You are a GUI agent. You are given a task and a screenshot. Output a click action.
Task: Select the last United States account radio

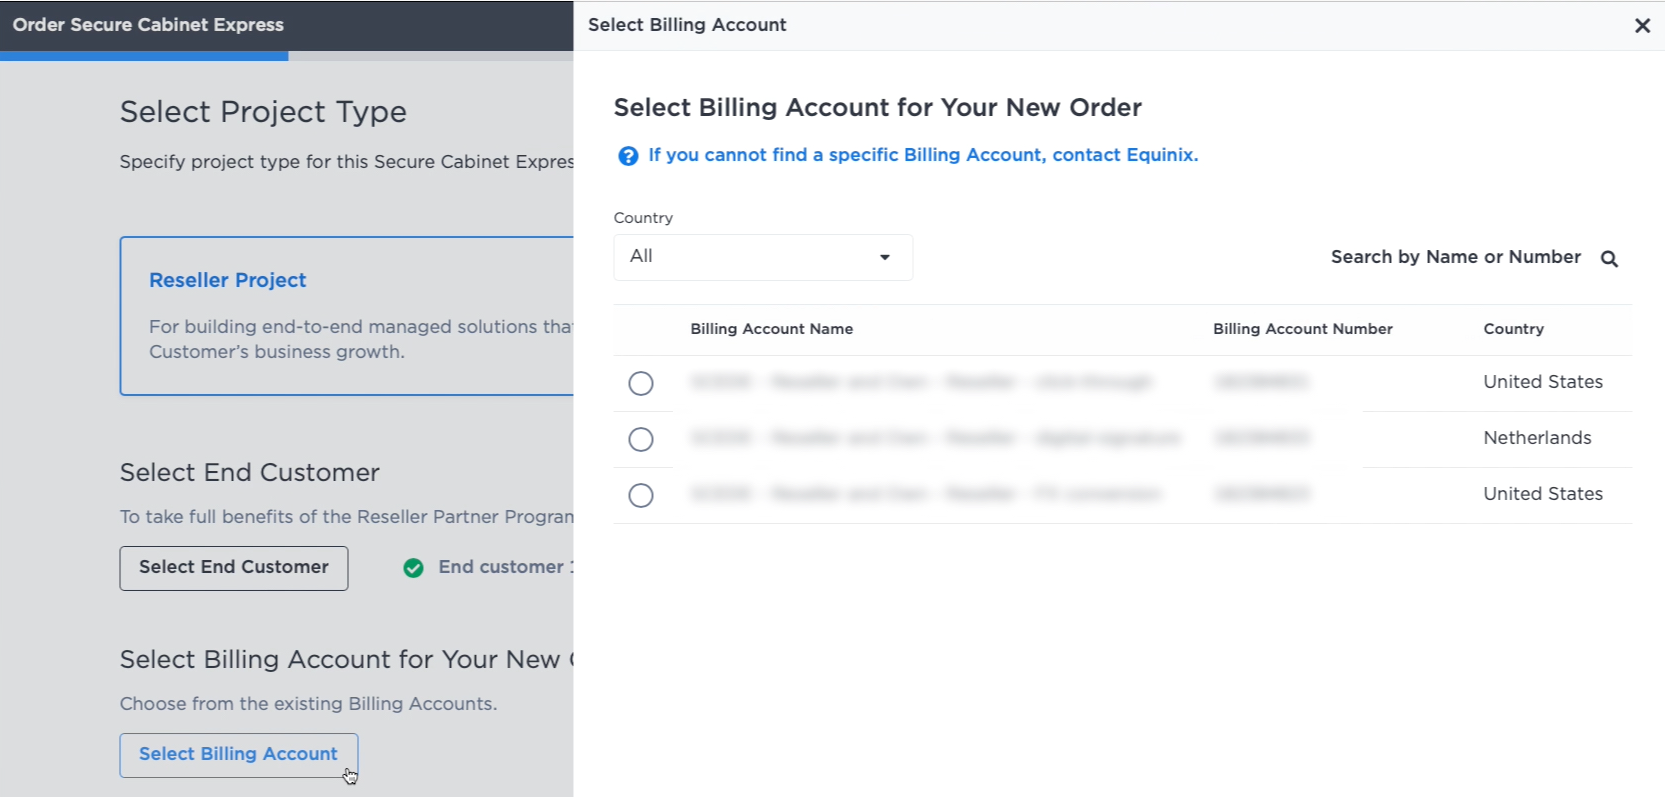click(641, 495)
